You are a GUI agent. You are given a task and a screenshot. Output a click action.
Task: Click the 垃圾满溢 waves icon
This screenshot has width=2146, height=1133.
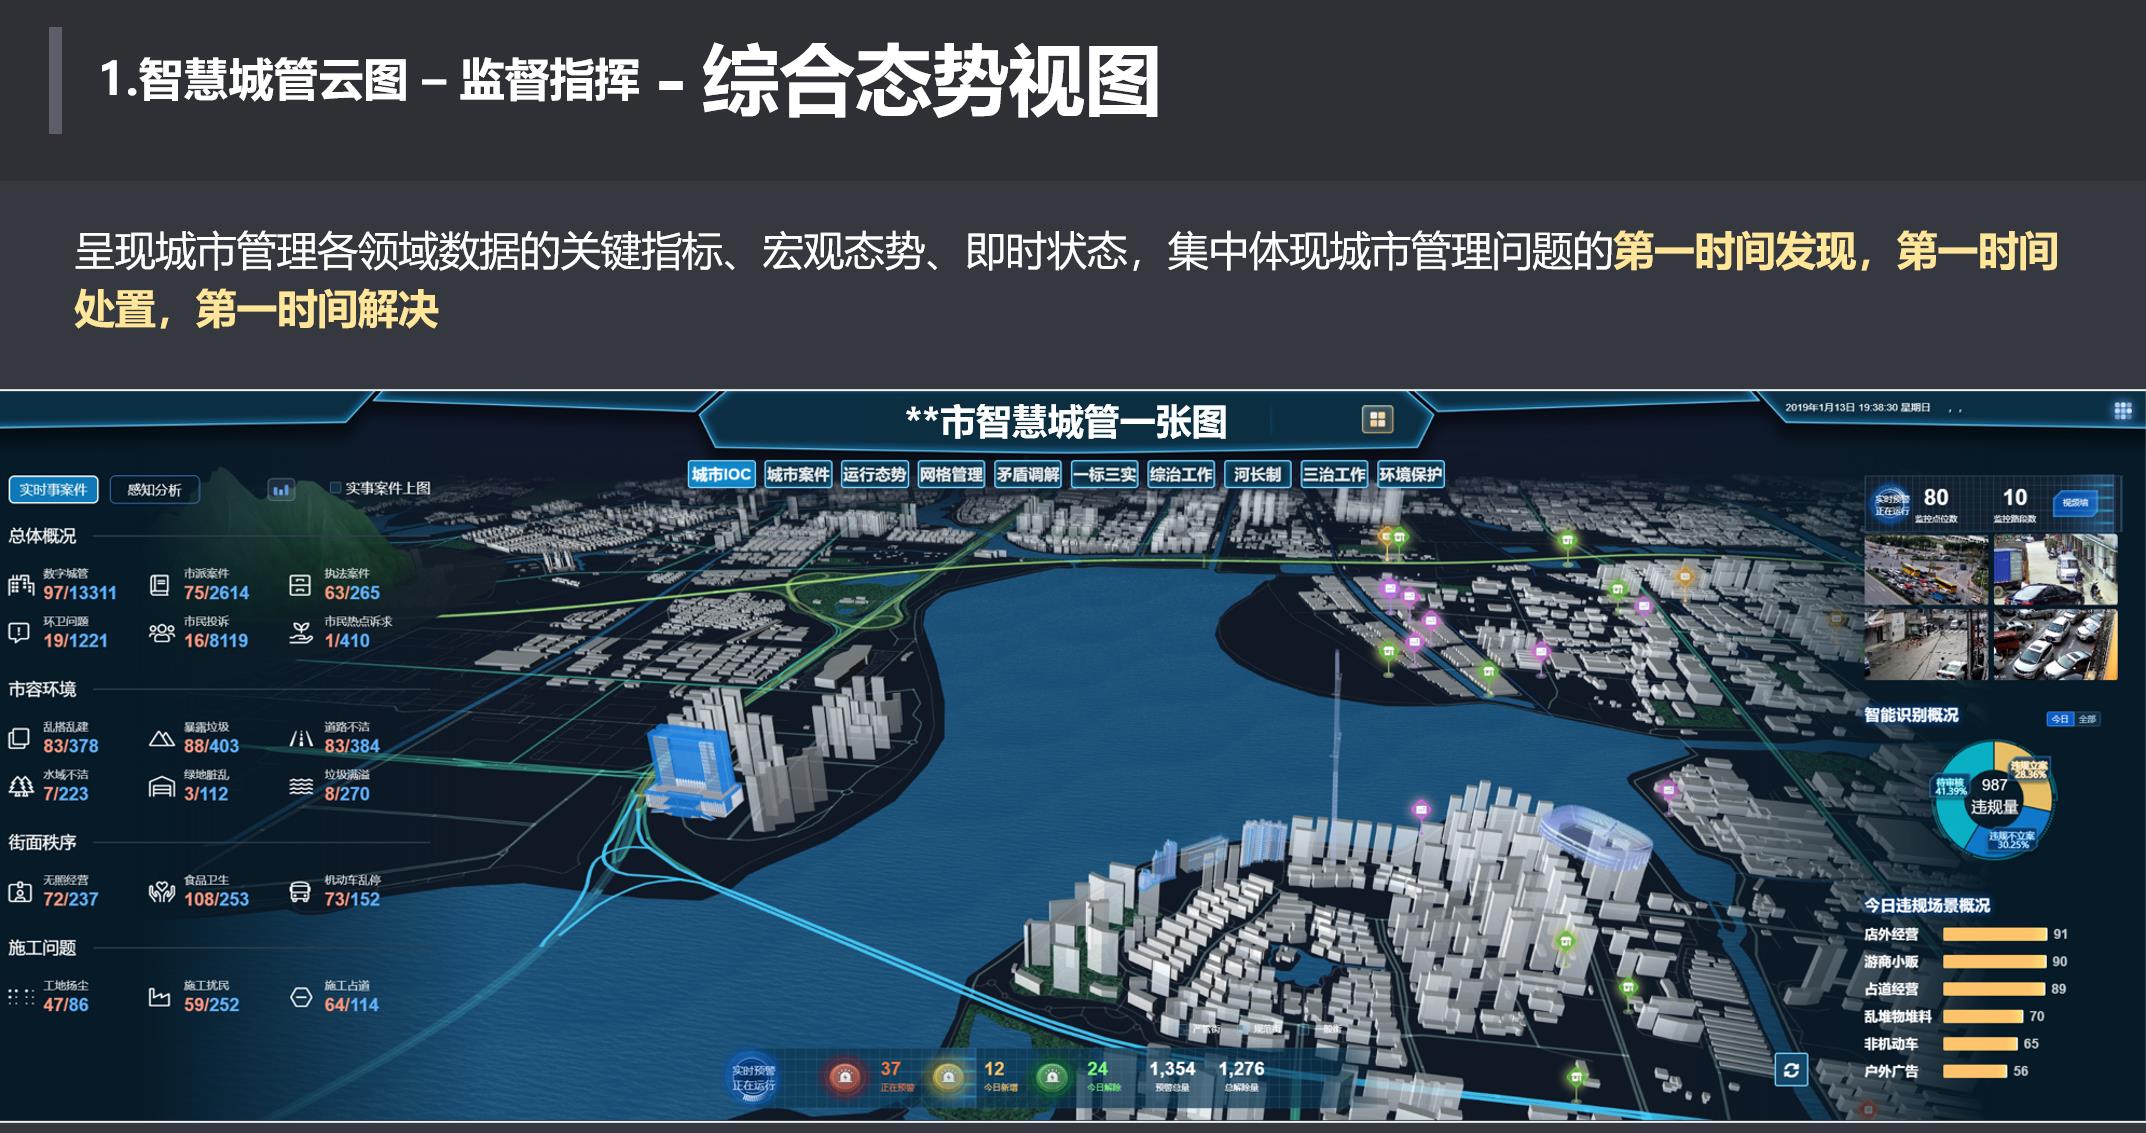pyautogui.click(x=301, y=786)
